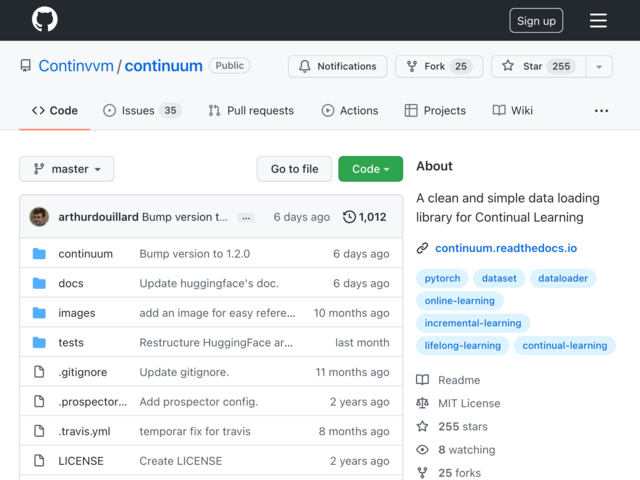Select the online-learning topic tag

pos(460,301)
